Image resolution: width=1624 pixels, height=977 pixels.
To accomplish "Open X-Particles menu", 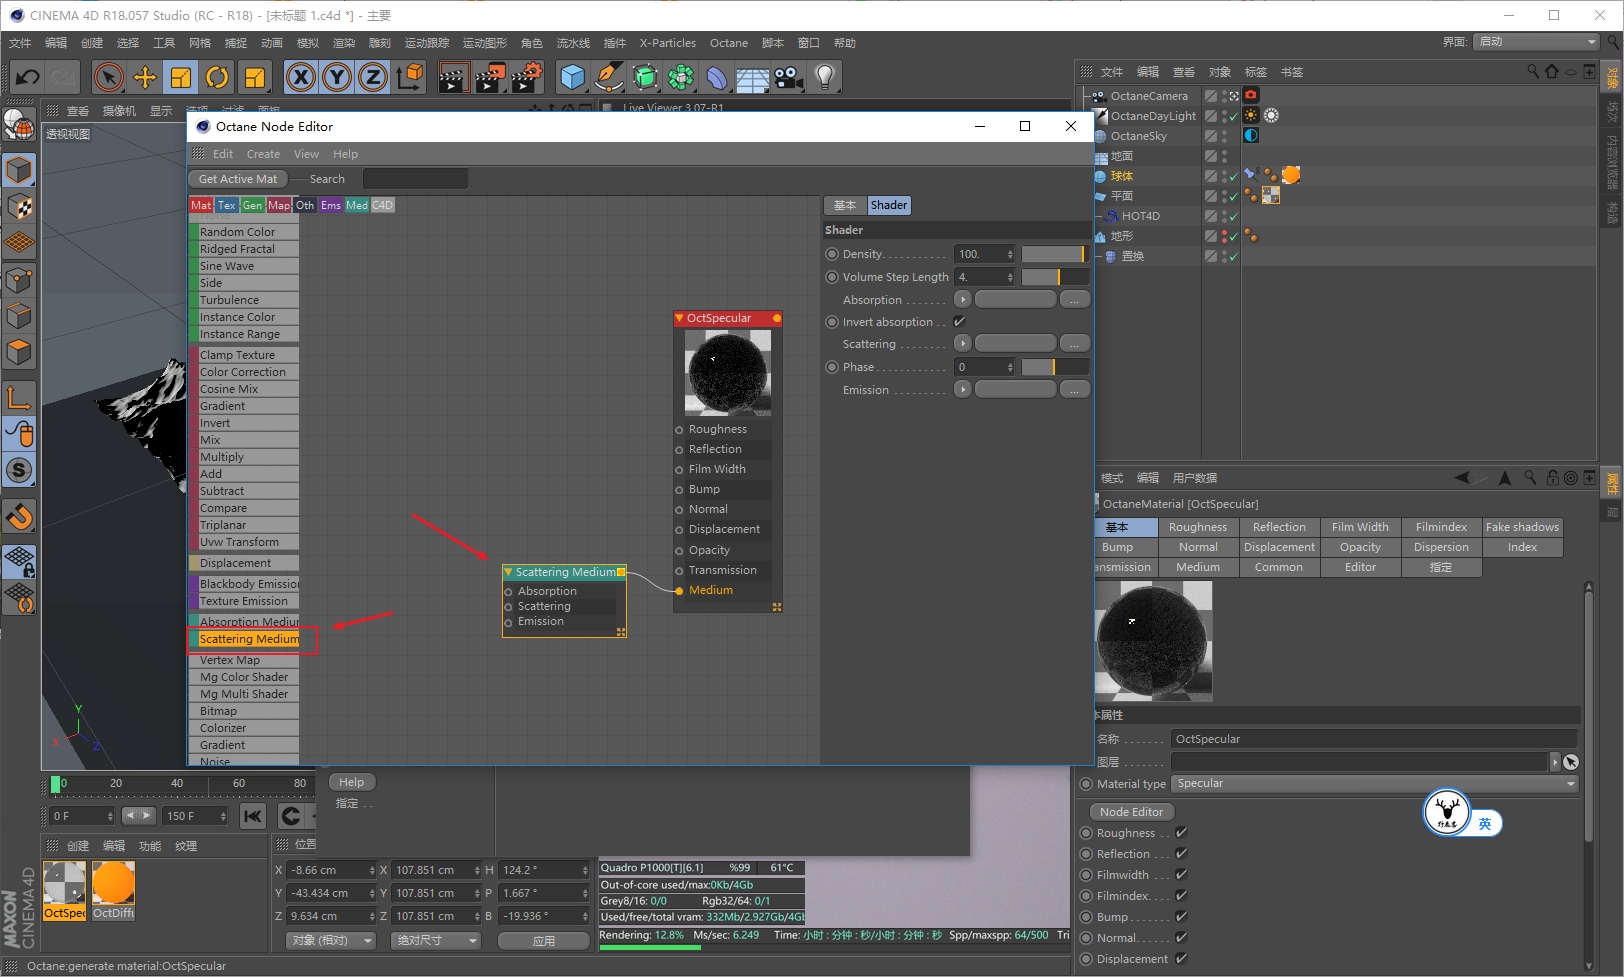I will [x=668, y=43].
